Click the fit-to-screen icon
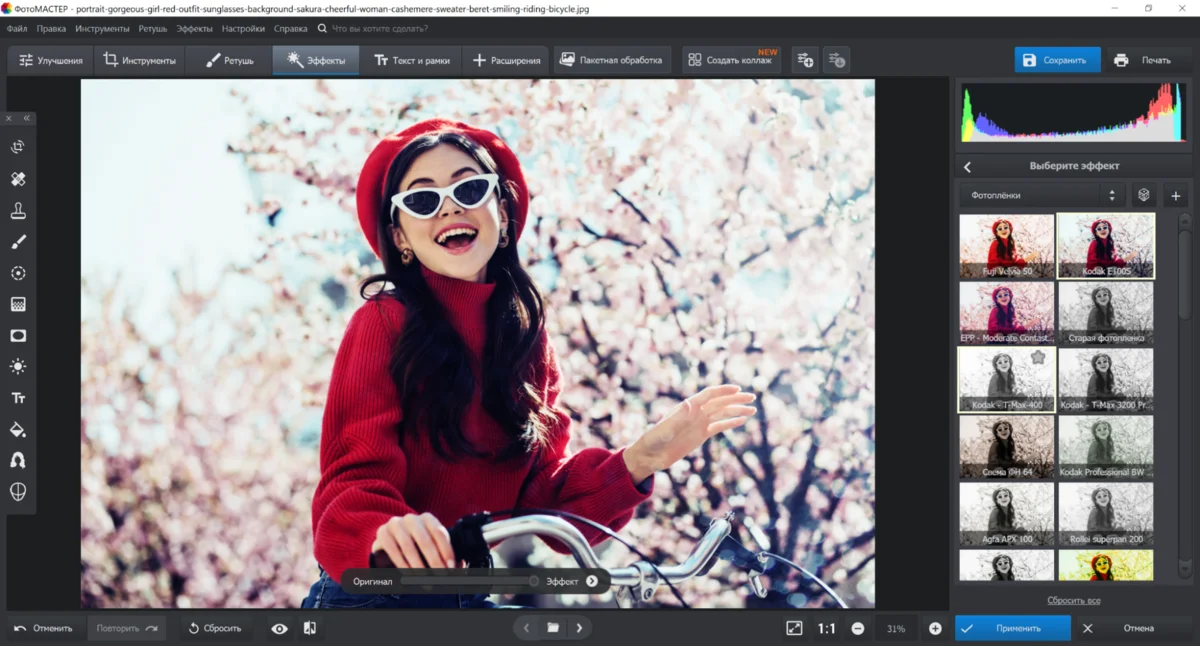 point(794,628)
